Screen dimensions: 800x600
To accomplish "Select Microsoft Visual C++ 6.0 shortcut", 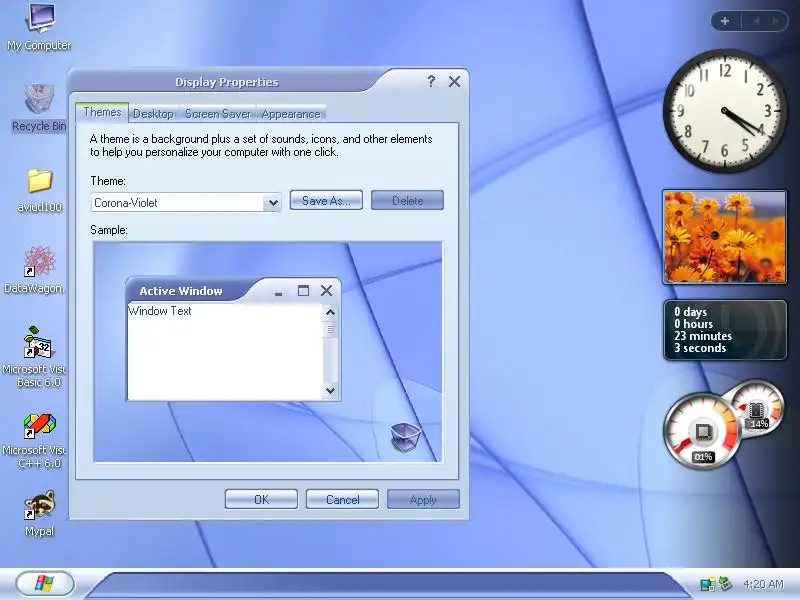I will point(35,440).
